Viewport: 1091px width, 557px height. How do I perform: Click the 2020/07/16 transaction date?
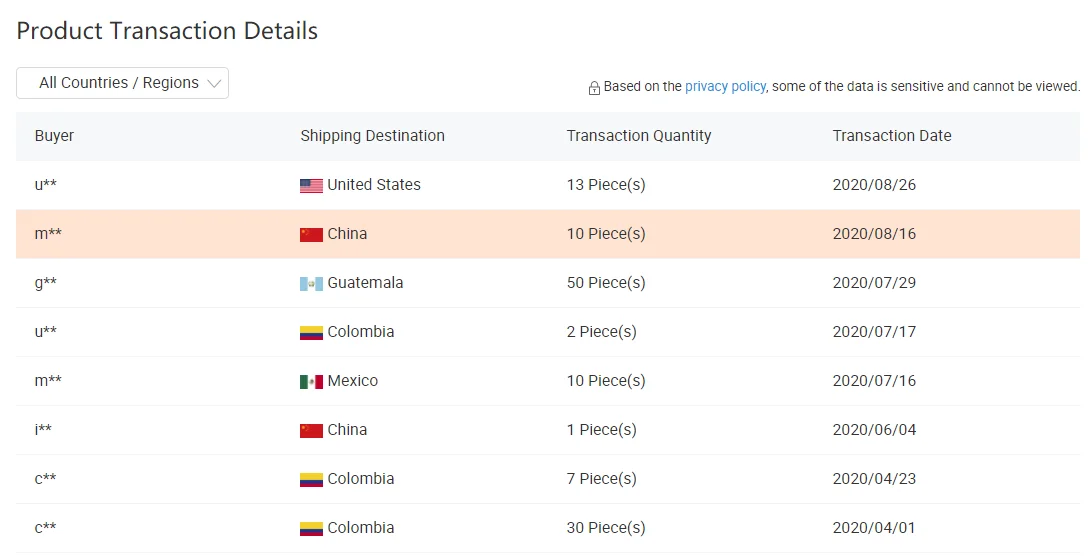point(873,381)
